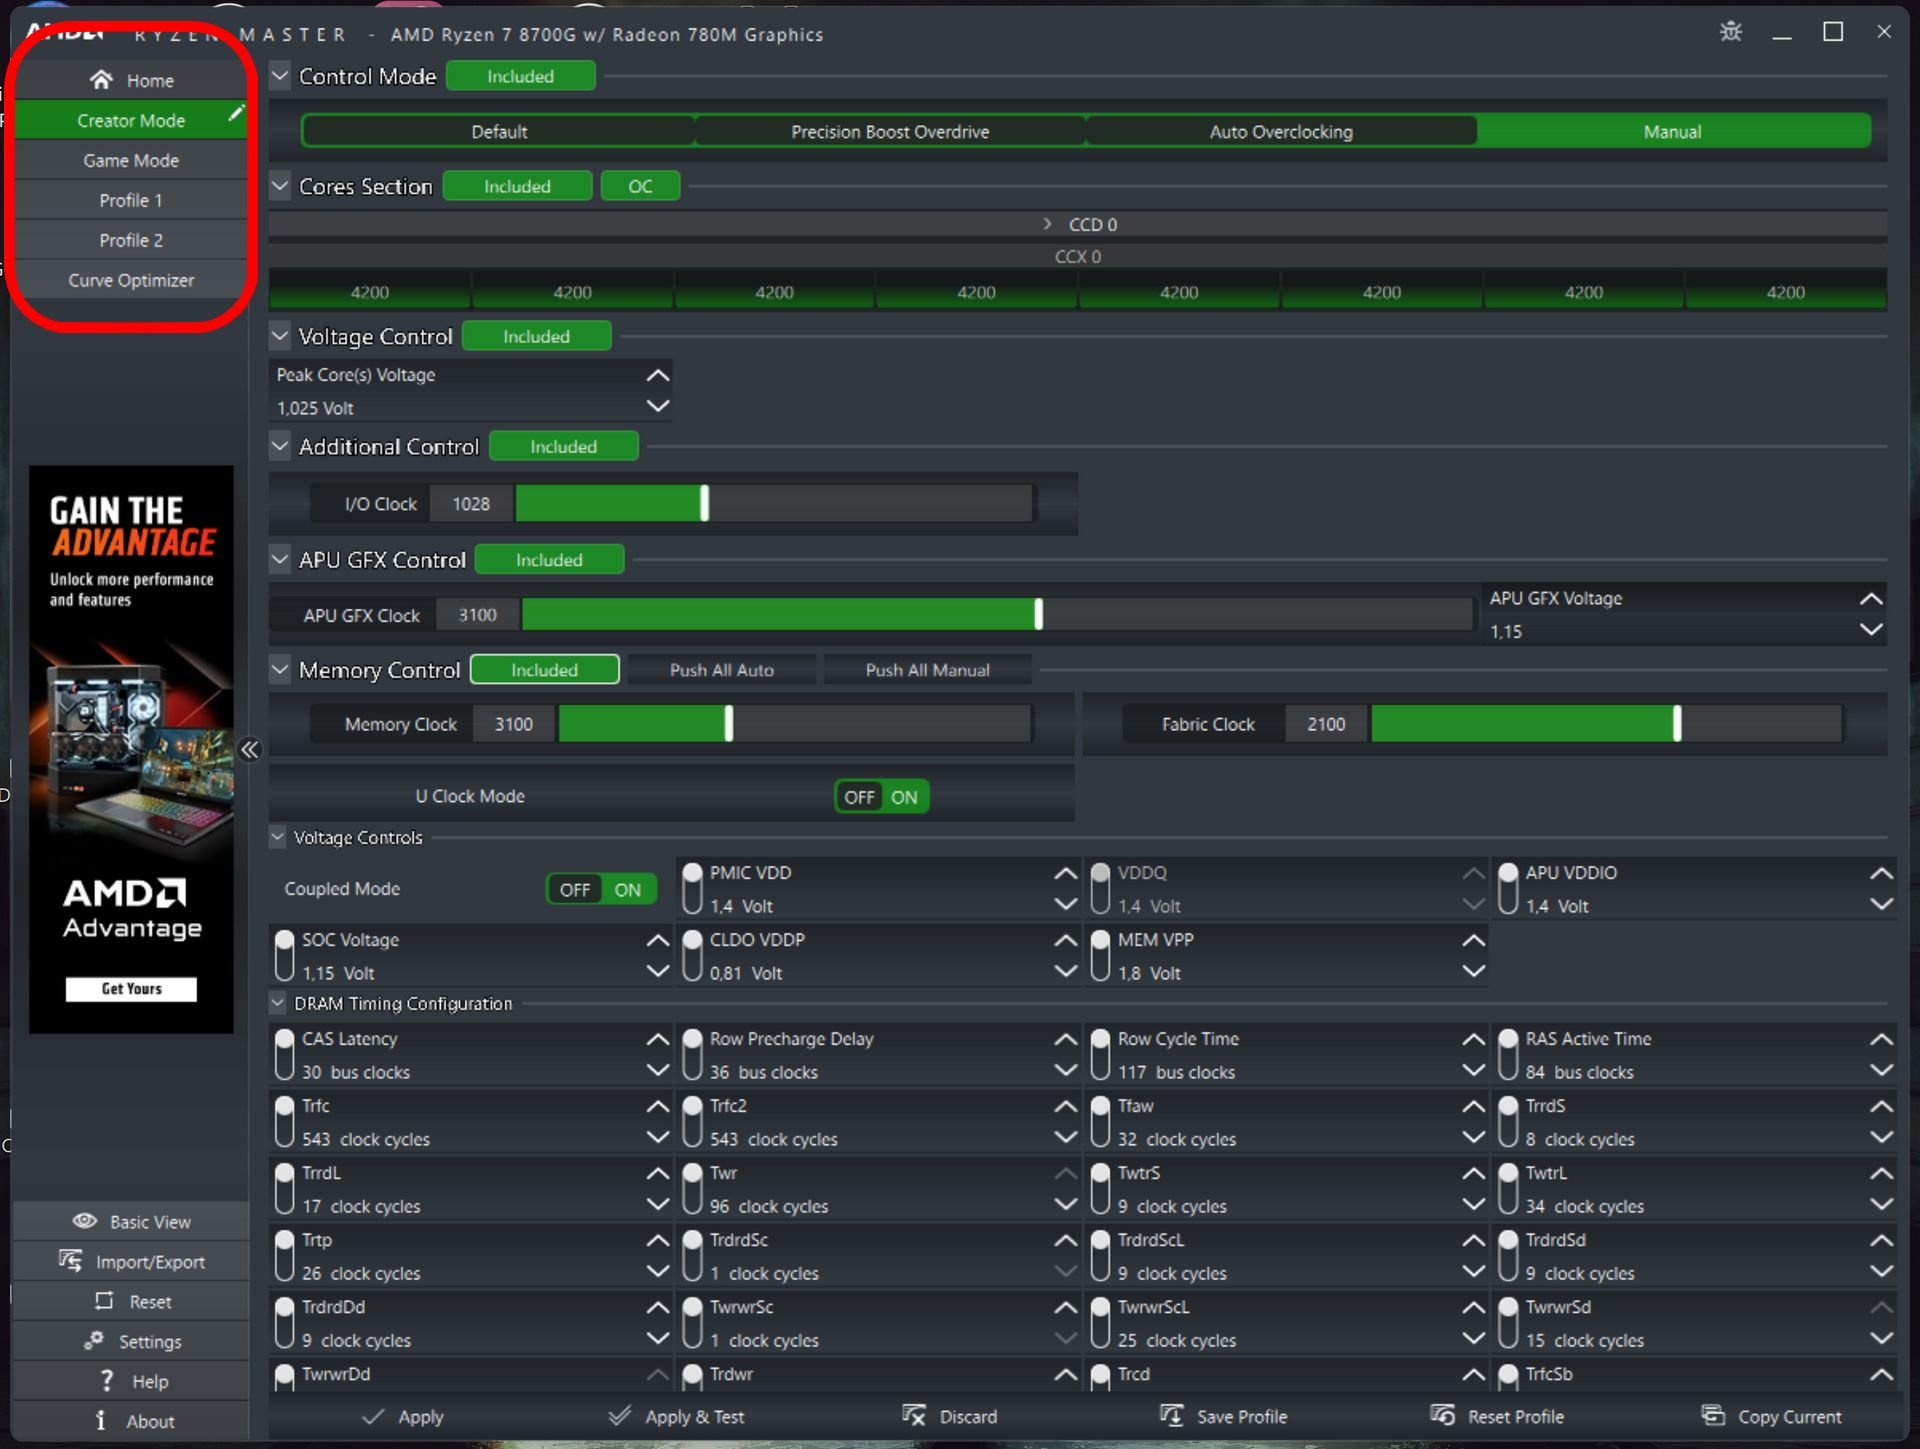1920x1449 pixels.
Task: Toggle U Clock Mode OFF/ON switch
Action: tap(881, 797)
